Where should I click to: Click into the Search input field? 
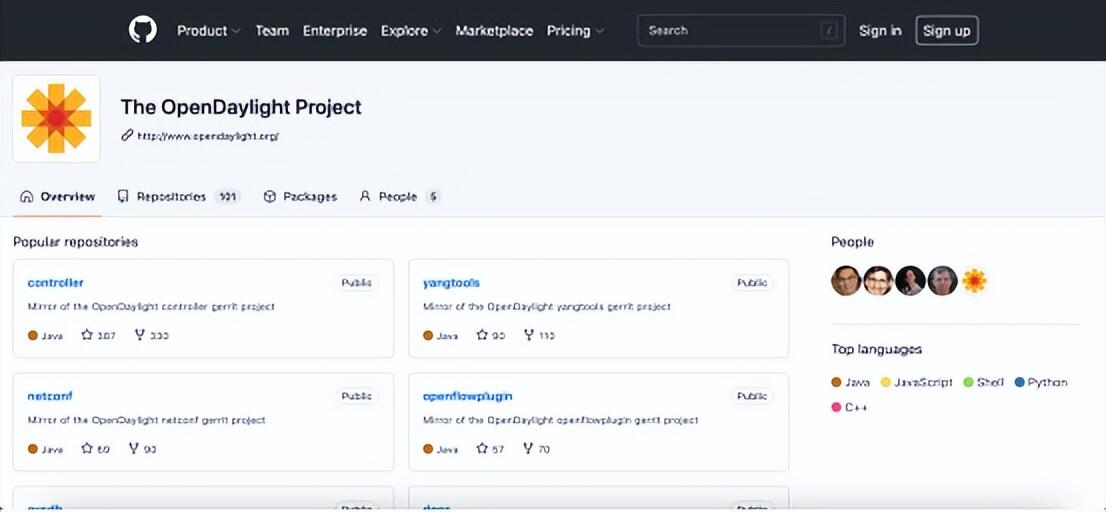pos(730,31)
